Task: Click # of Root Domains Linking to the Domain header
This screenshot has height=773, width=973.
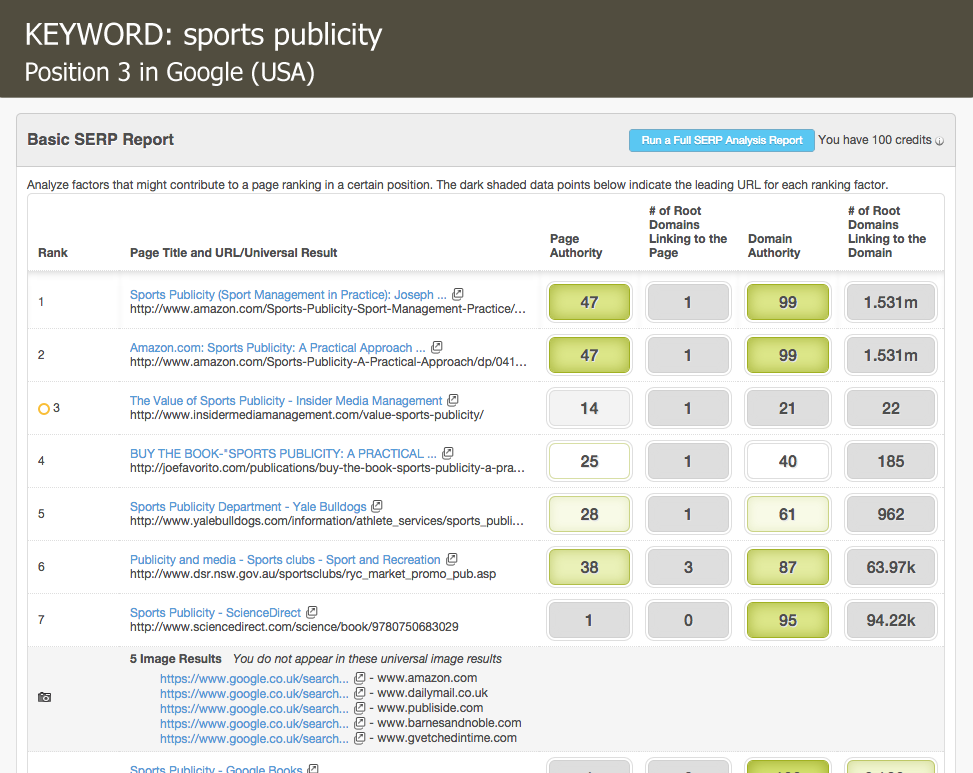Action: (x=887, y=232)
